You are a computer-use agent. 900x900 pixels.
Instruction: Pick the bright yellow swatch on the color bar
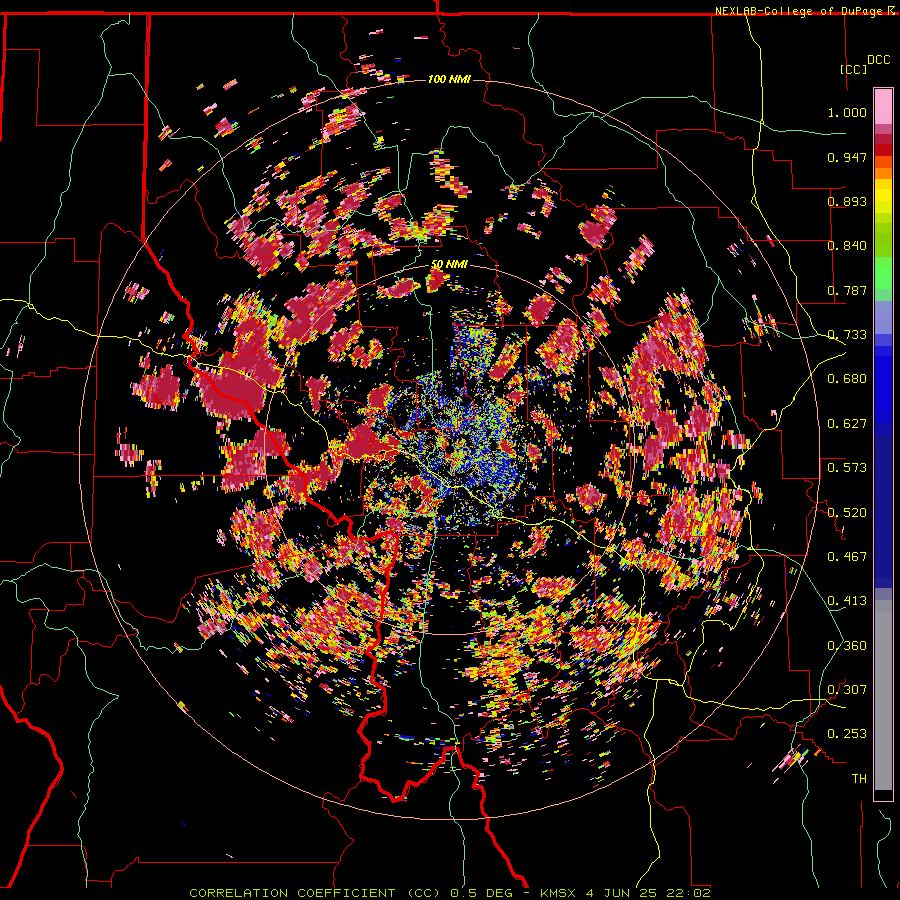pyautogui.click(x=883, y=196)
